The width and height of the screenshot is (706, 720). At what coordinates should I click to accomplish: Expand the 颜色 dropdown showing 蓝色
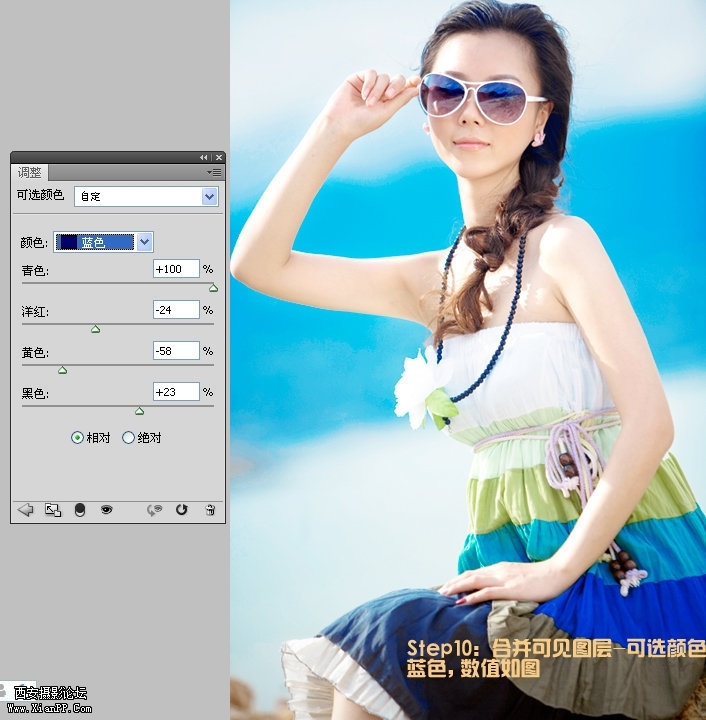point(104,242)
